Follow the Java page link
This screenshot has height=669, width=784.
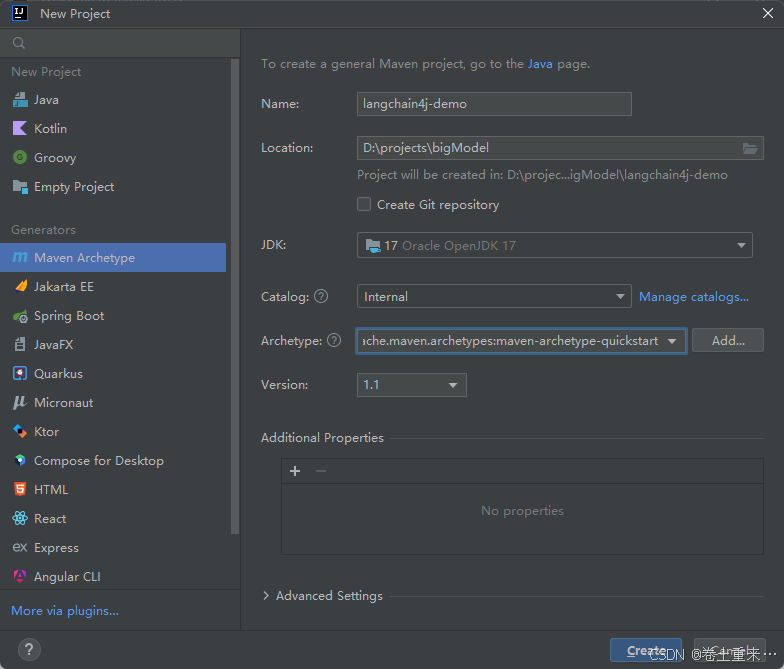pos(540,64)
